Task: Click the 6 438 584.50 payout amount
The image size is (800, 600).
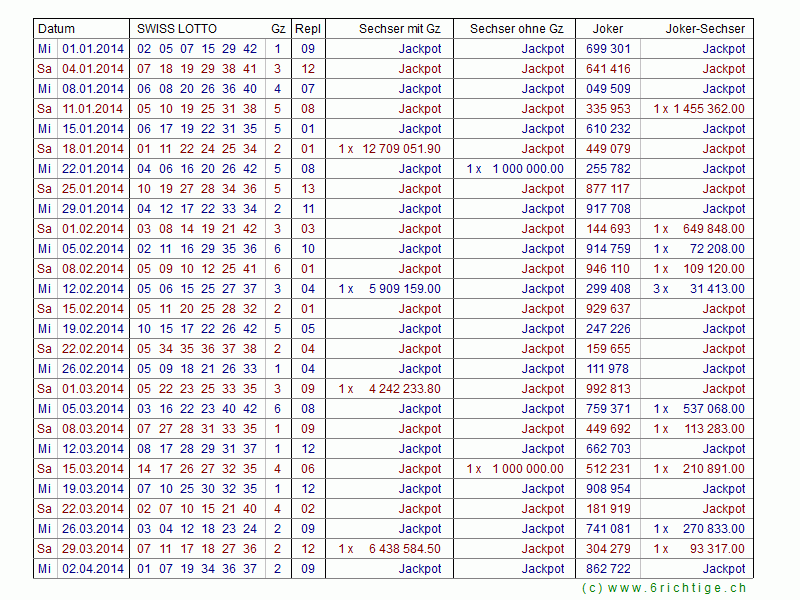Action: (401, 549)
